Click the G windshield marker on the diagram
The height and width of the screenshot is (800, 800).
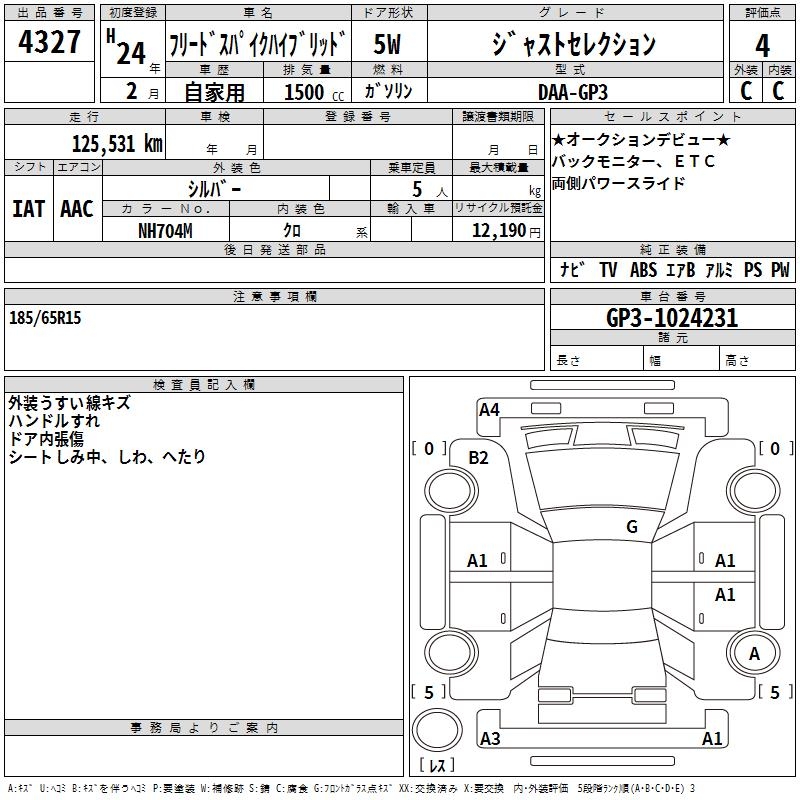click(x=631, y=527)
